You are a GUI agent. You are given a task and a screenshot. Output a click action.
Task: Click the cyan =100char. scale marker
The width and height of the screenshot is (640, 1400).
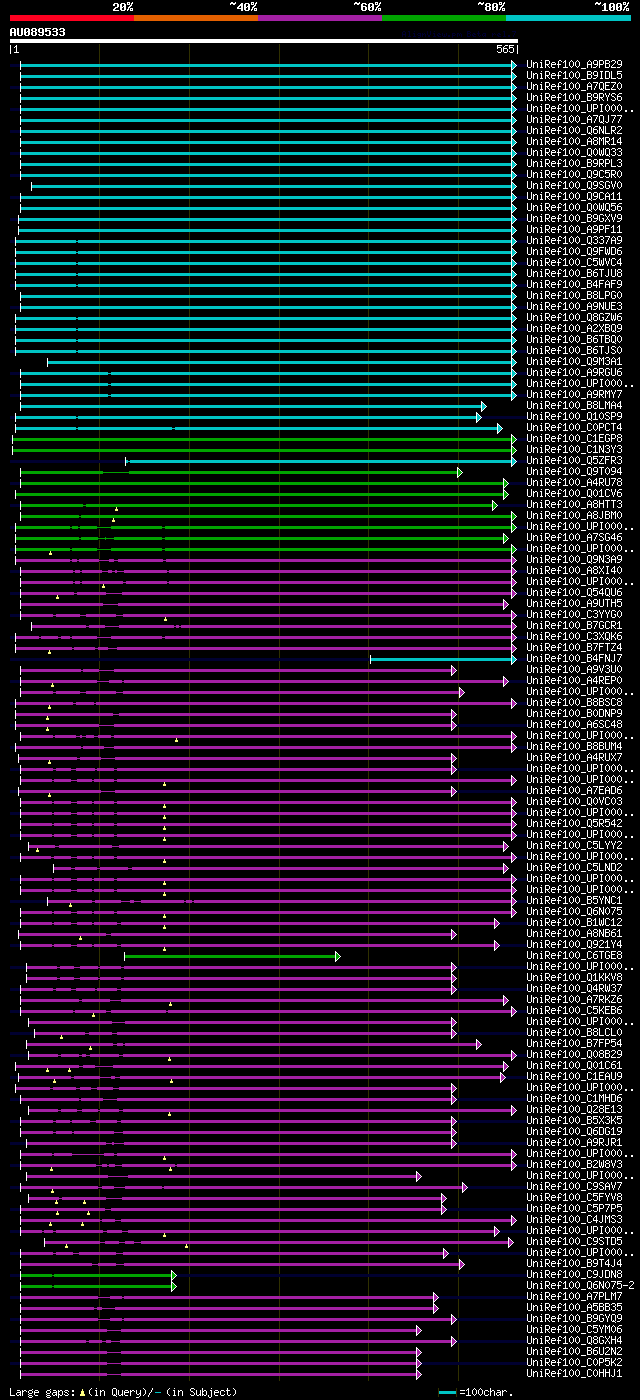447,1392
